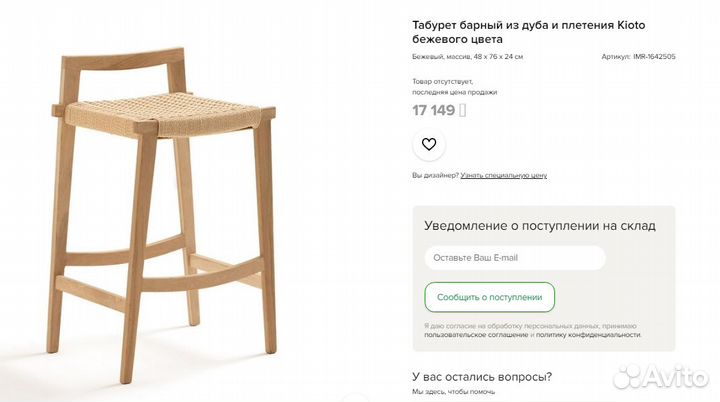Screen dimensions: 720x402
Task: Click the last sale price 17 149
Action: click(433, 110)
